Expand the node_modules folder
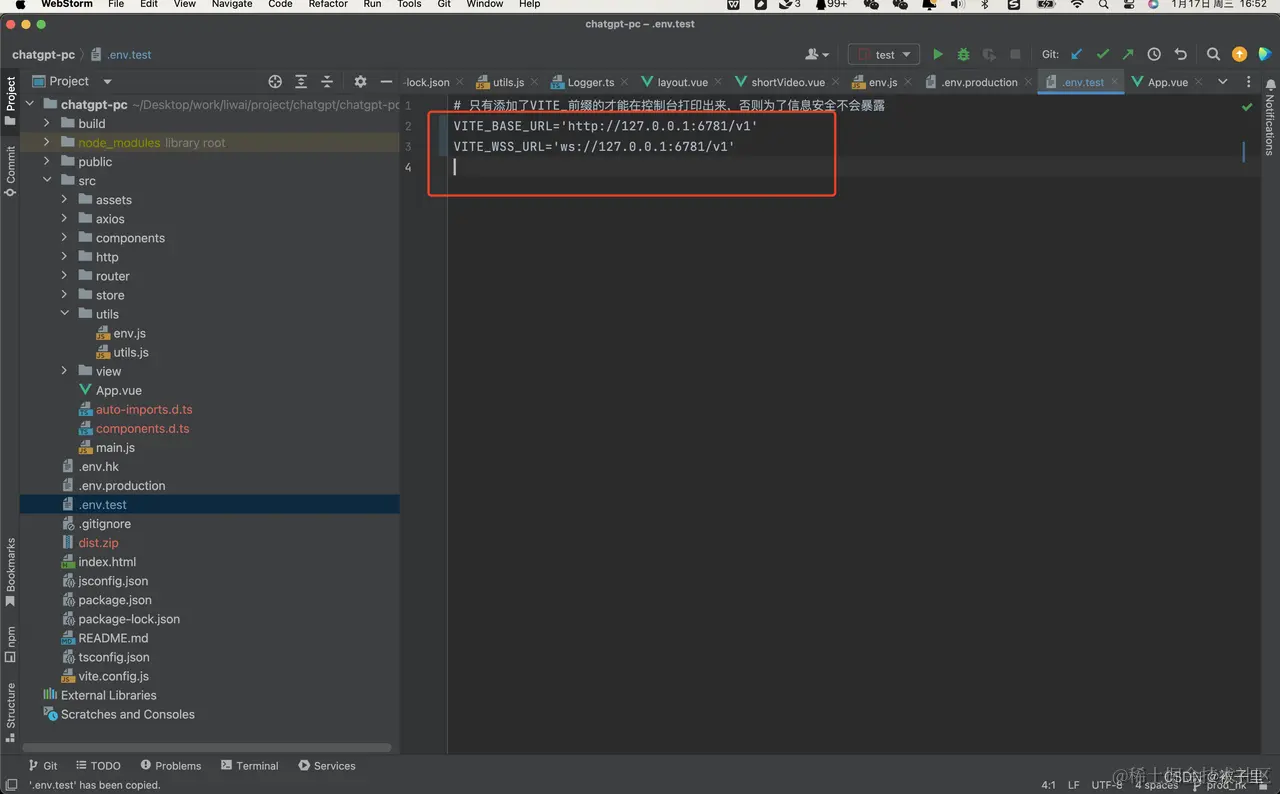 (x=47, y=142)
